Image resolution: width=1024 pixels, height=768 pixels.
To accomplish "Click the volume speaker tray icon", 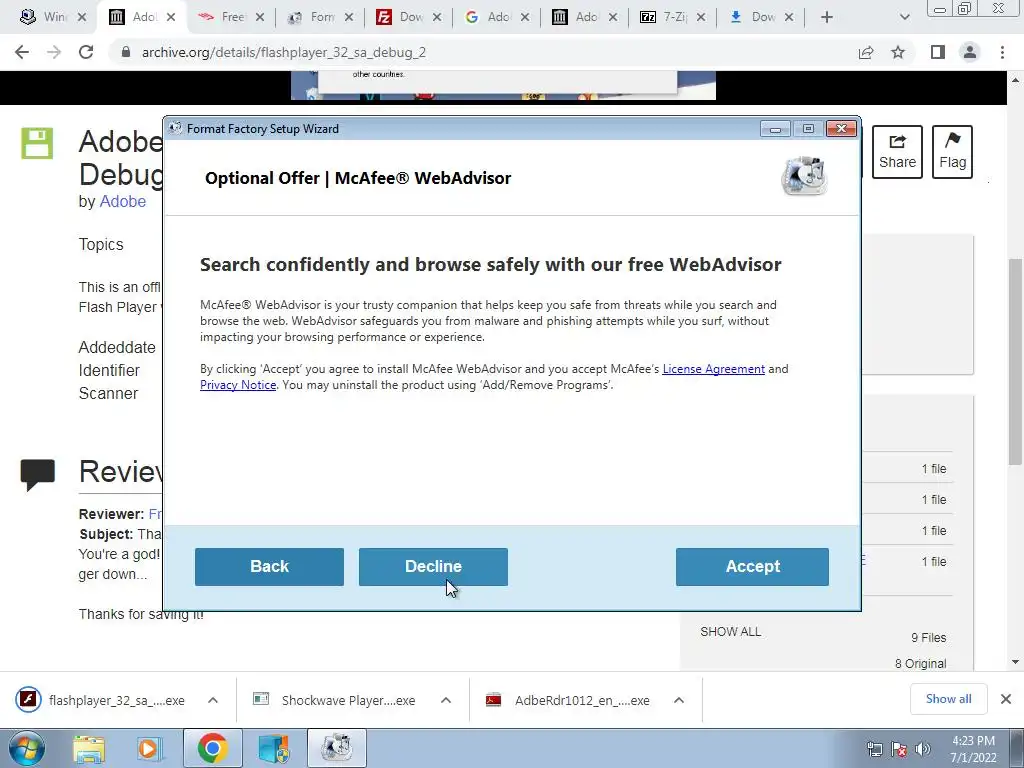I will pos(923,749).
